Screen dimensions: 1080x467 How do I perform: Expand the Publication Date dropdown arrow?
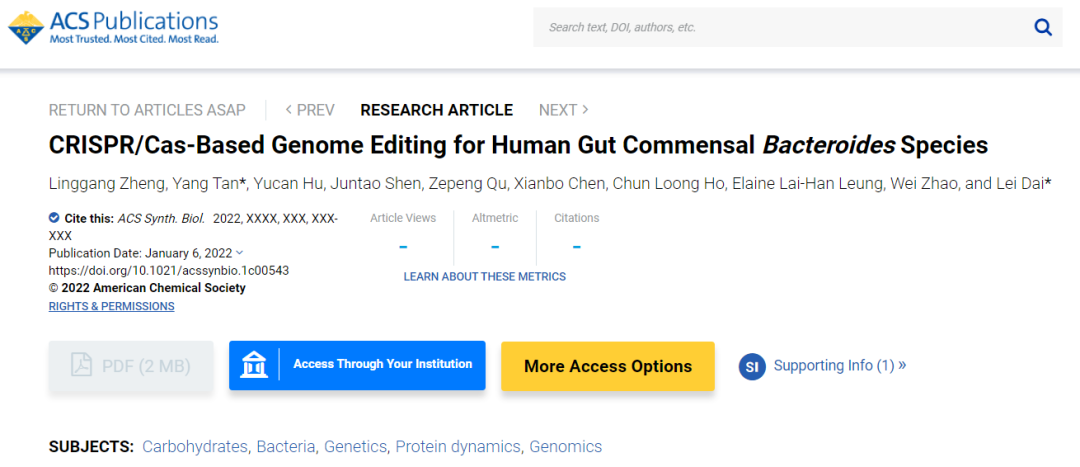239,253
